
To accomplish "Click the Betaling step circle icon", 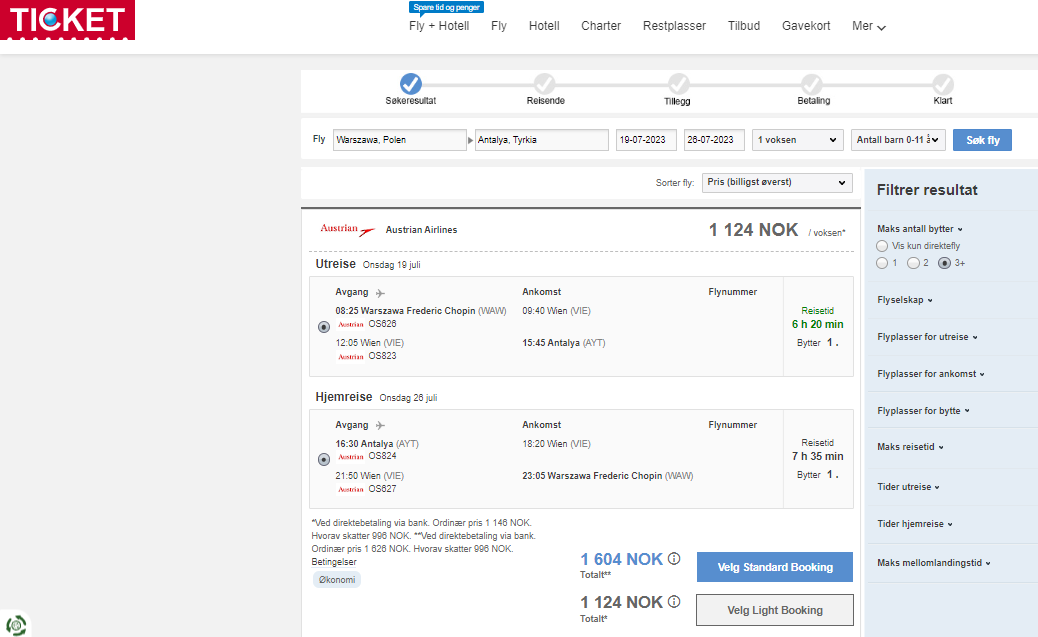I will (812, 84).
